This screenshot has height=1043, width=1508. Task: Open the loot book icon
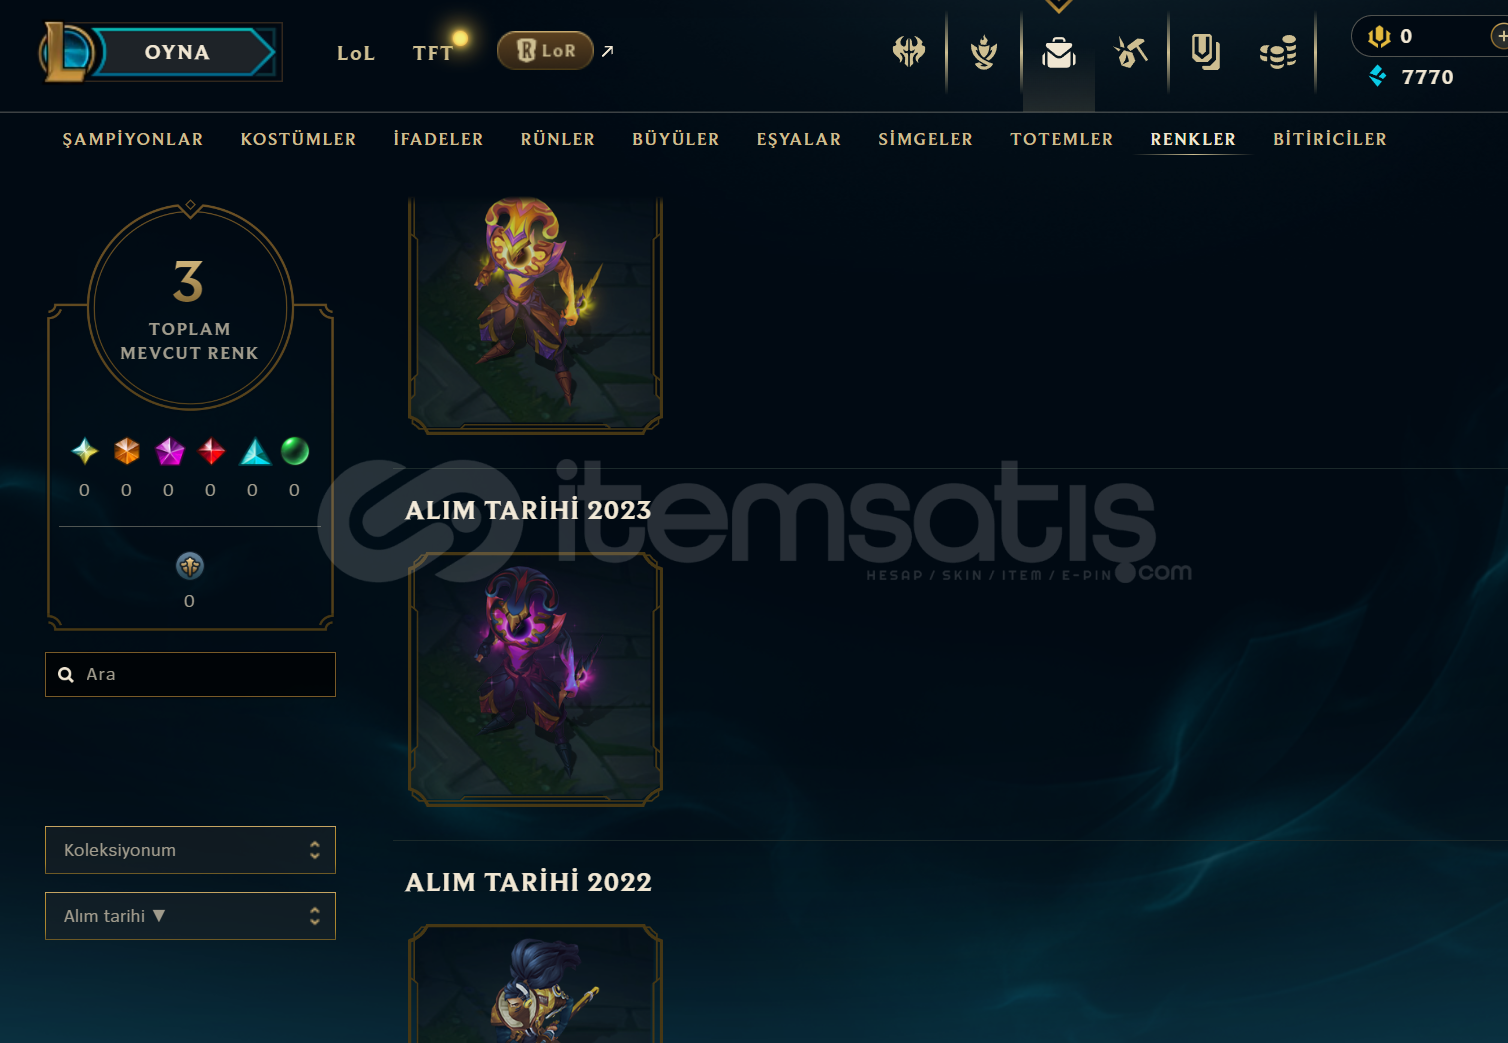pyautogui.click(x=1205, y=51)
